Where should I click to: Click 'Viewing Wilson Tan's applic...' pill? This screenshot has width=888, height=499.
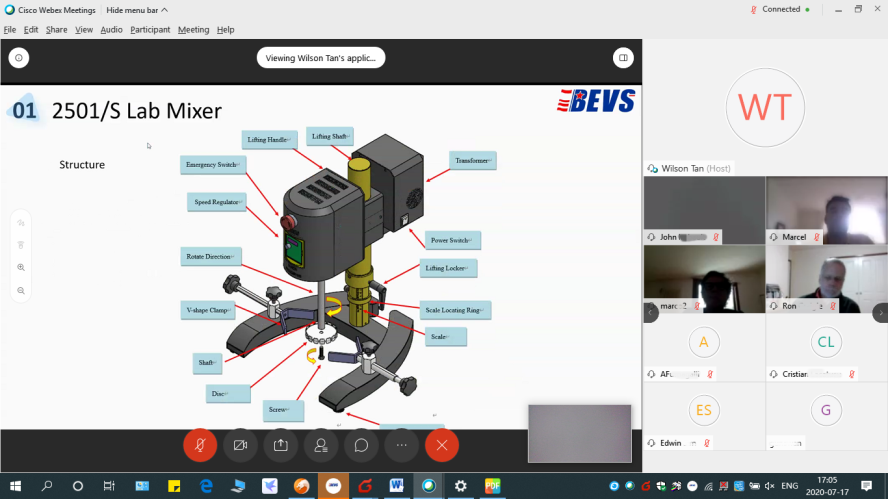[x=321, y=58]
